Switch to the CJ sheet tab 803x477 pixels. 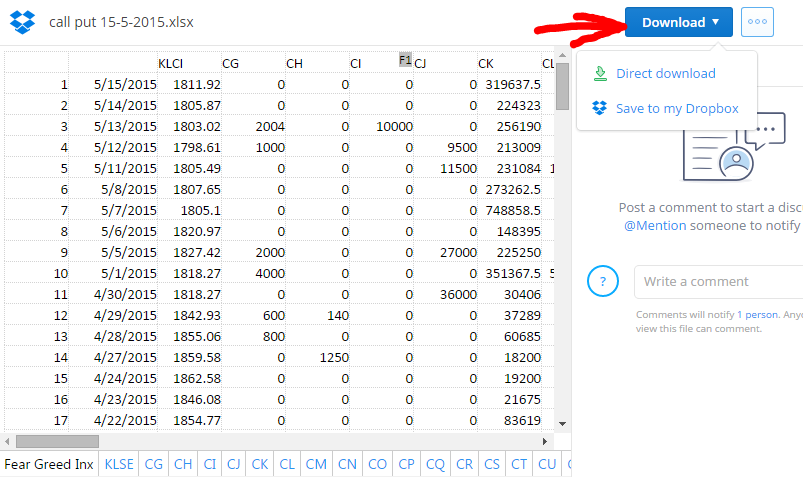234,464
